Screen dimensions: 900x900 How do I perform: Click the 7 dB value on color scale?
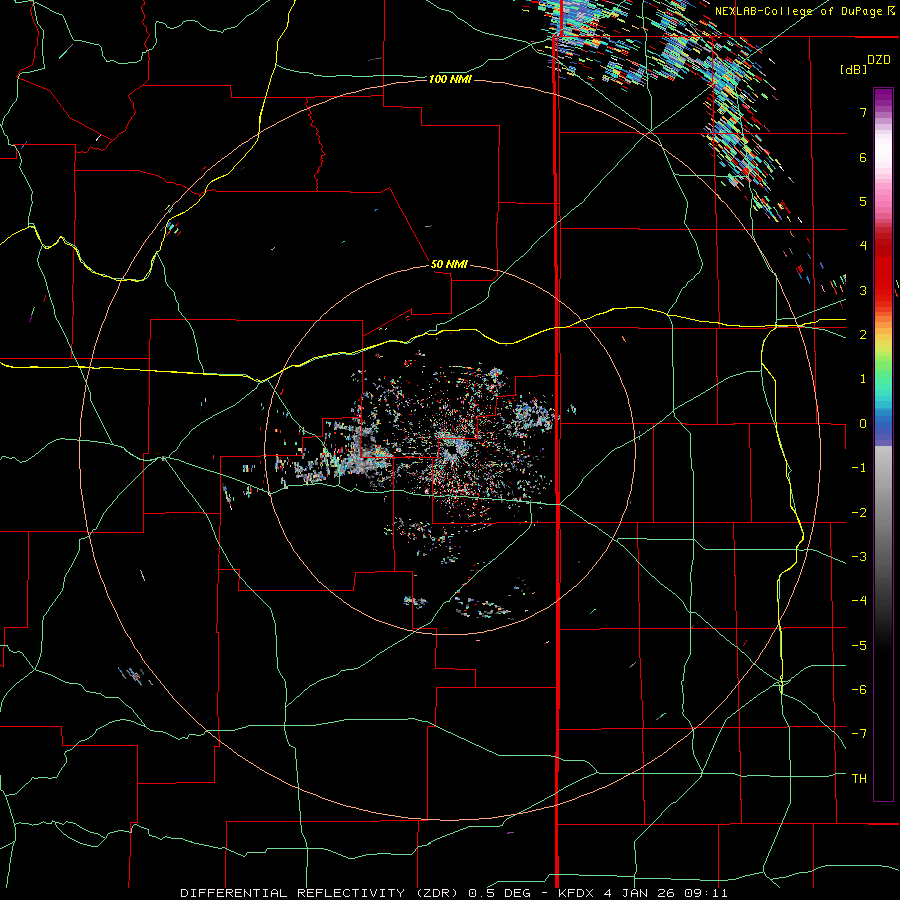click(863, 112)
